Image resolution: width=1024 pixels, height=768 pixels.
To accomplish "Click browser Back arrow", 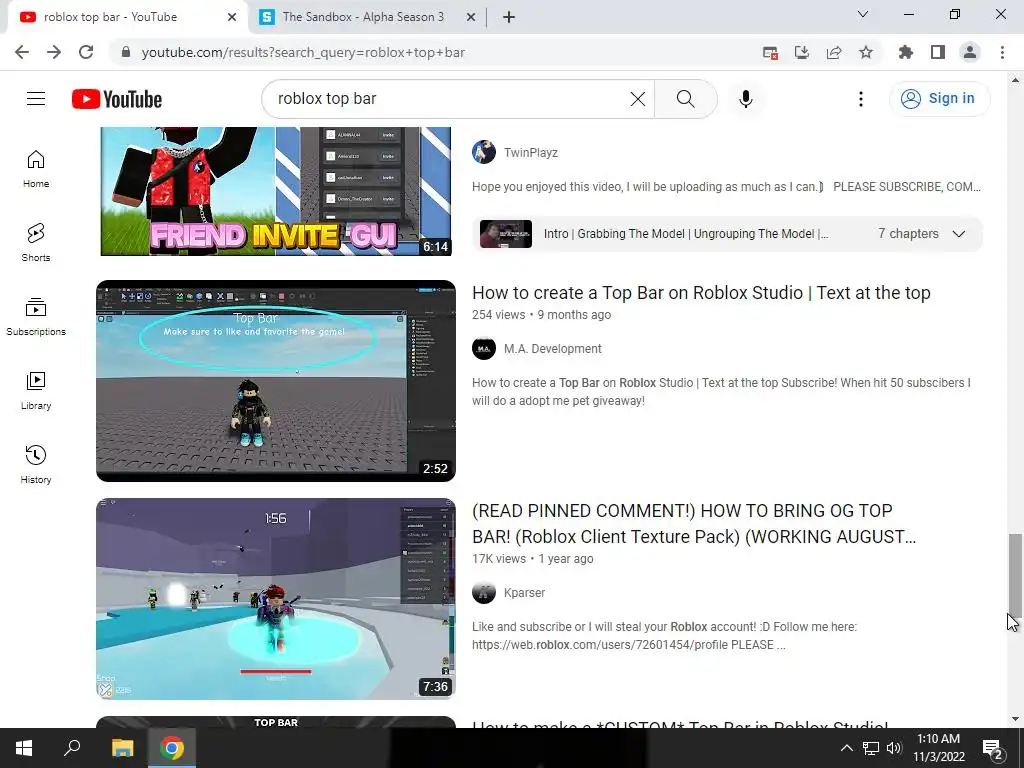I will pos(22,52).
